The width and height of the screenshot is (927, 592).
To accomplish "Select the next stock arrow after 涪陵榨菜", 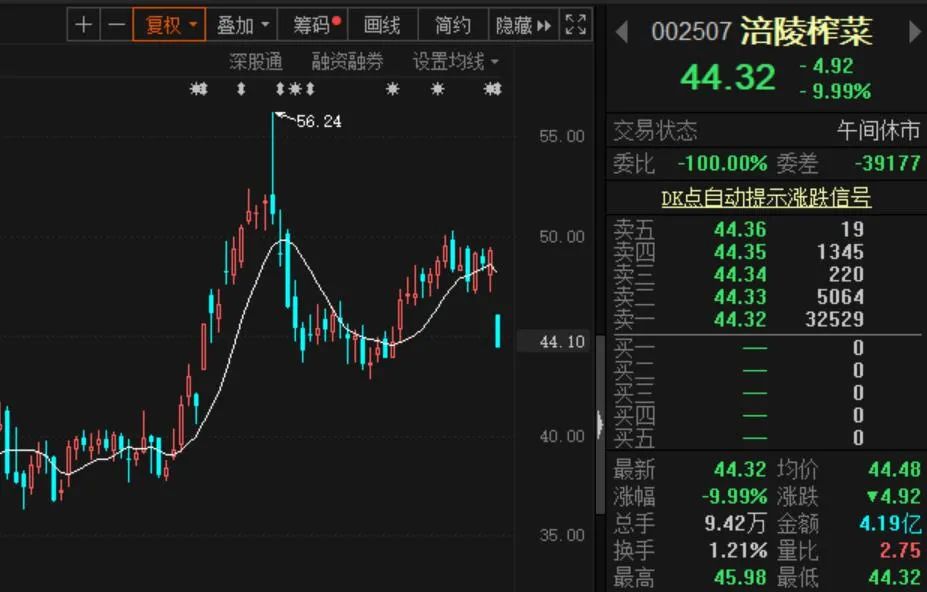I will [x=912, y=31].
